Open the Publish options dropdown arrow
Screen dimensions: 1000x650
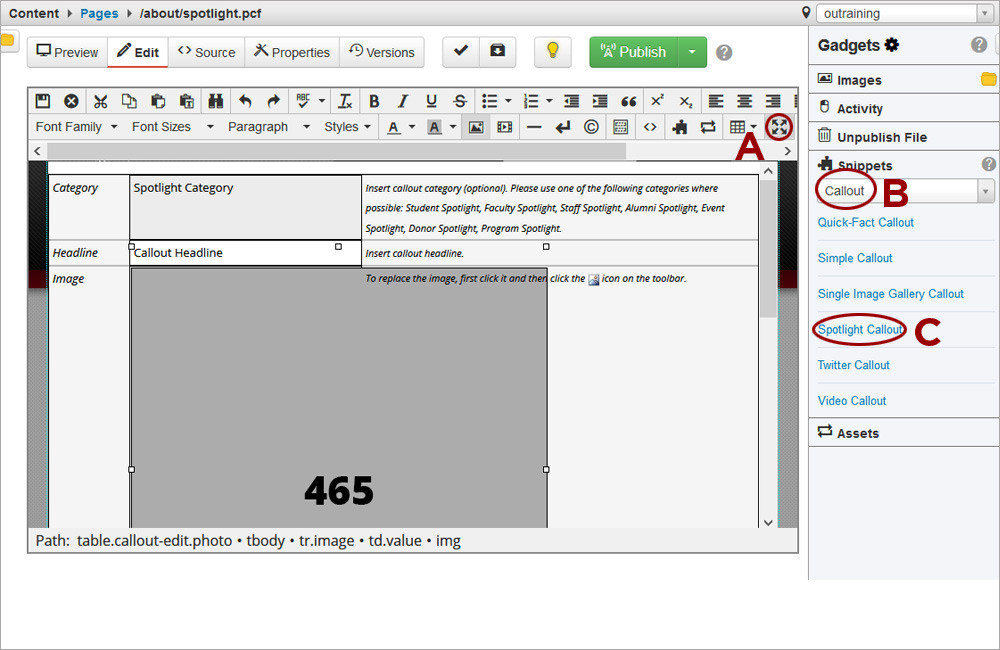click(692, 52)
